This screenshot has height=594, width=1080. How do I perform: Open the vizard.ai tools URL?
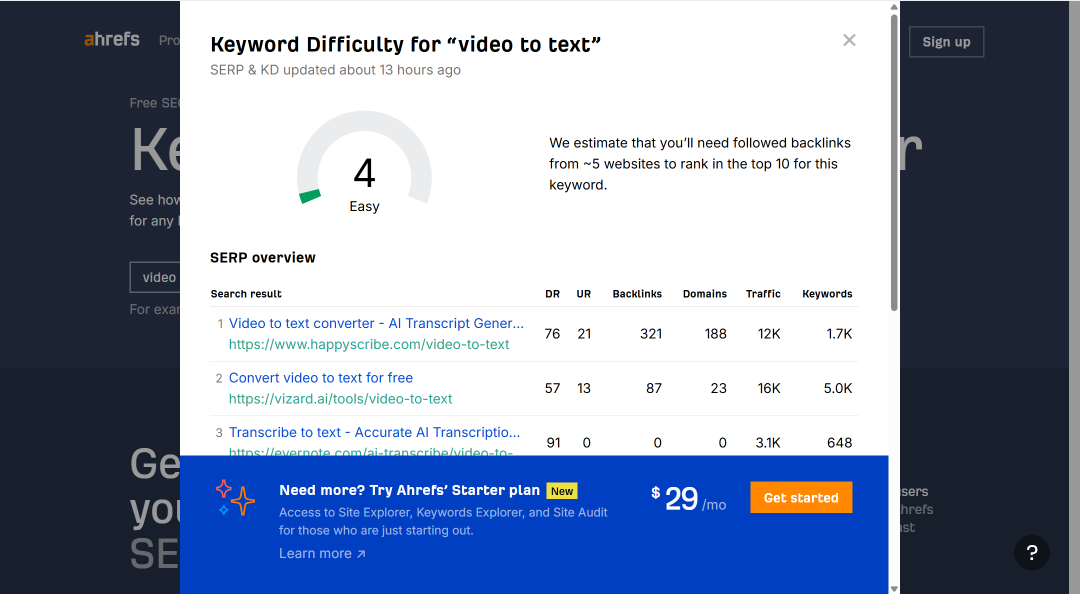340,399
